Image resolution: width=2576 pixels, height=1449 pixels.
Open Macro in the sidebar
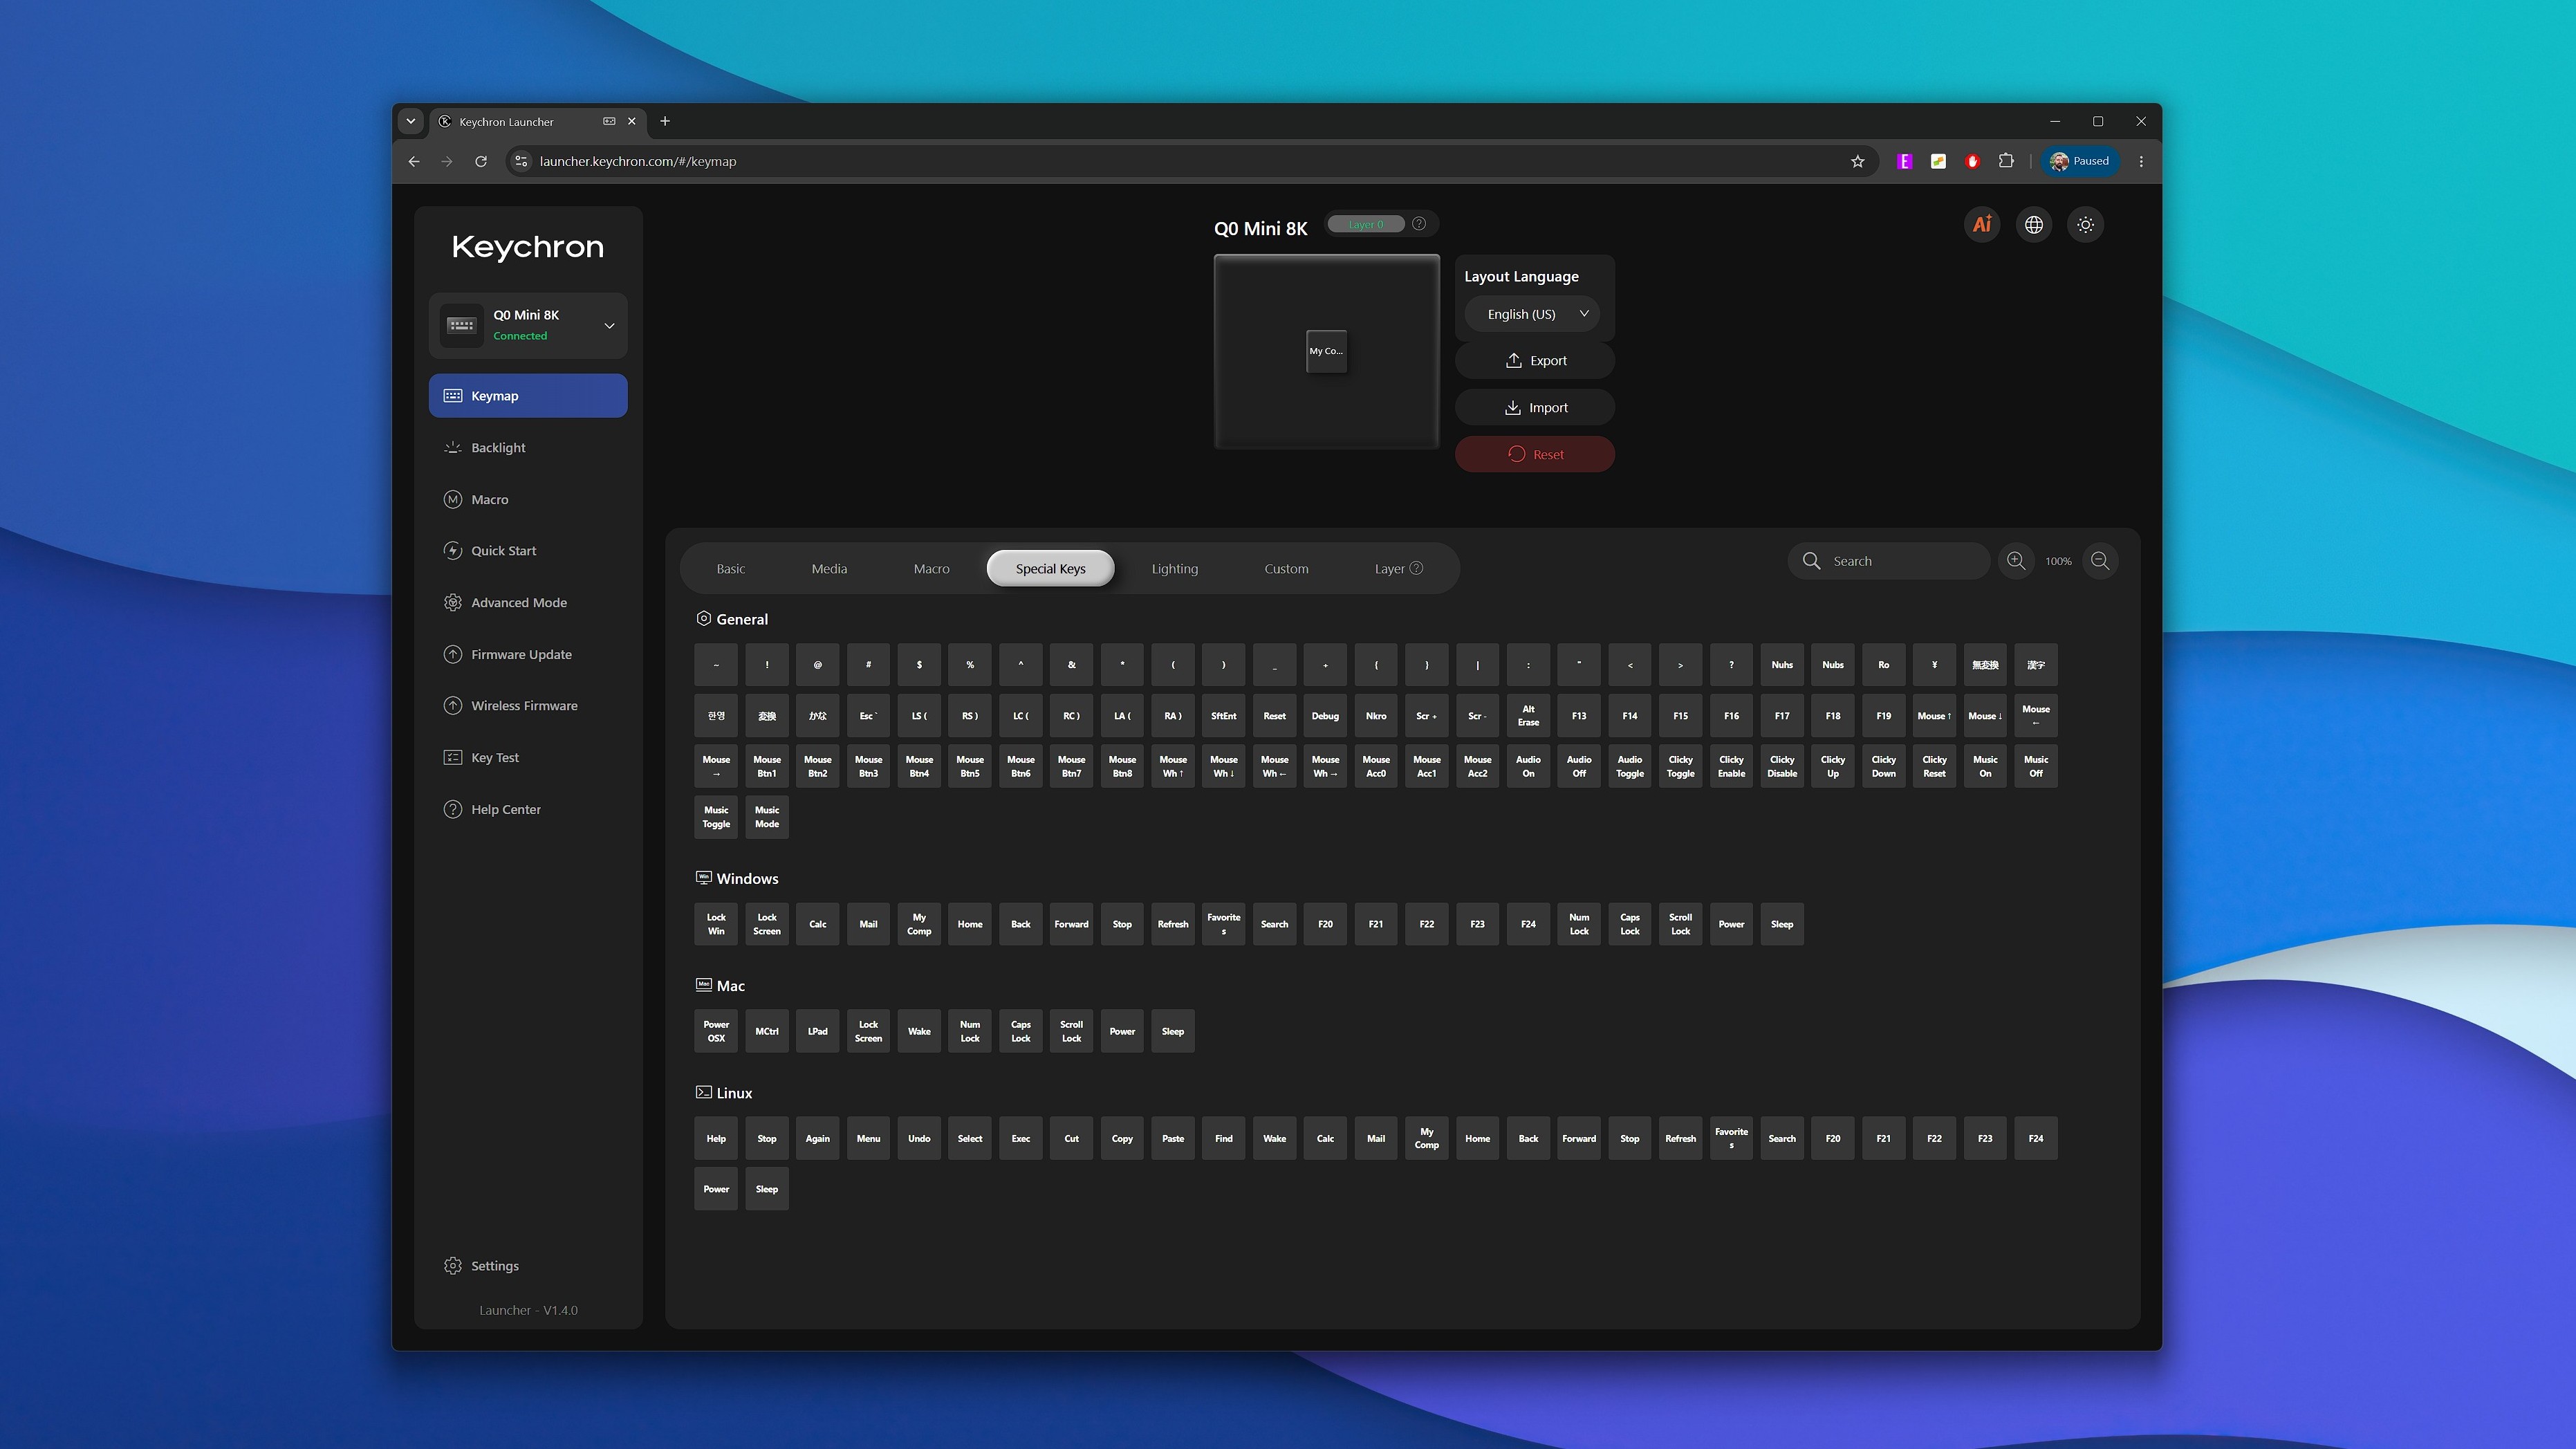point(528,499)
